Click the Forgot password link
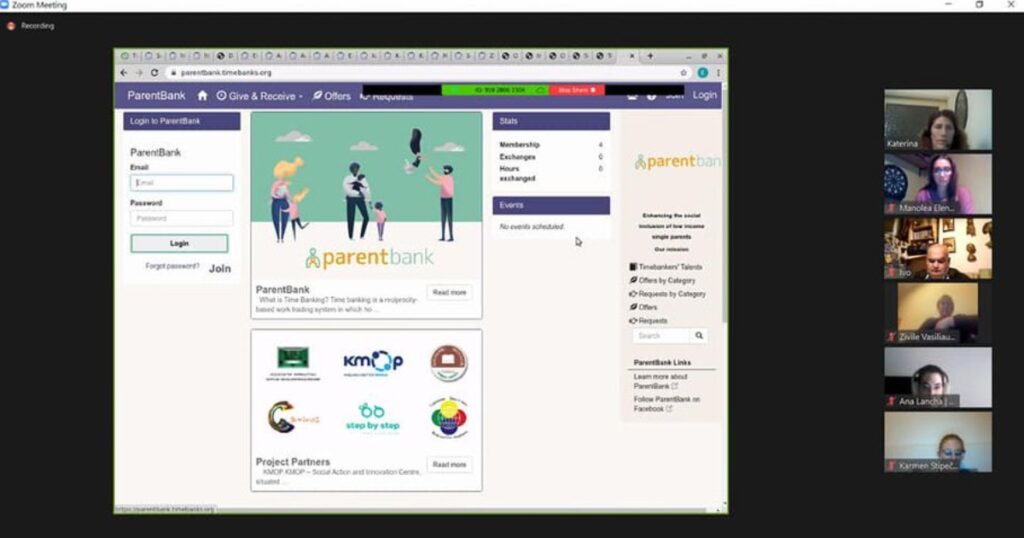This screenshot has height=538, width=1024. [x=172, y=267]
